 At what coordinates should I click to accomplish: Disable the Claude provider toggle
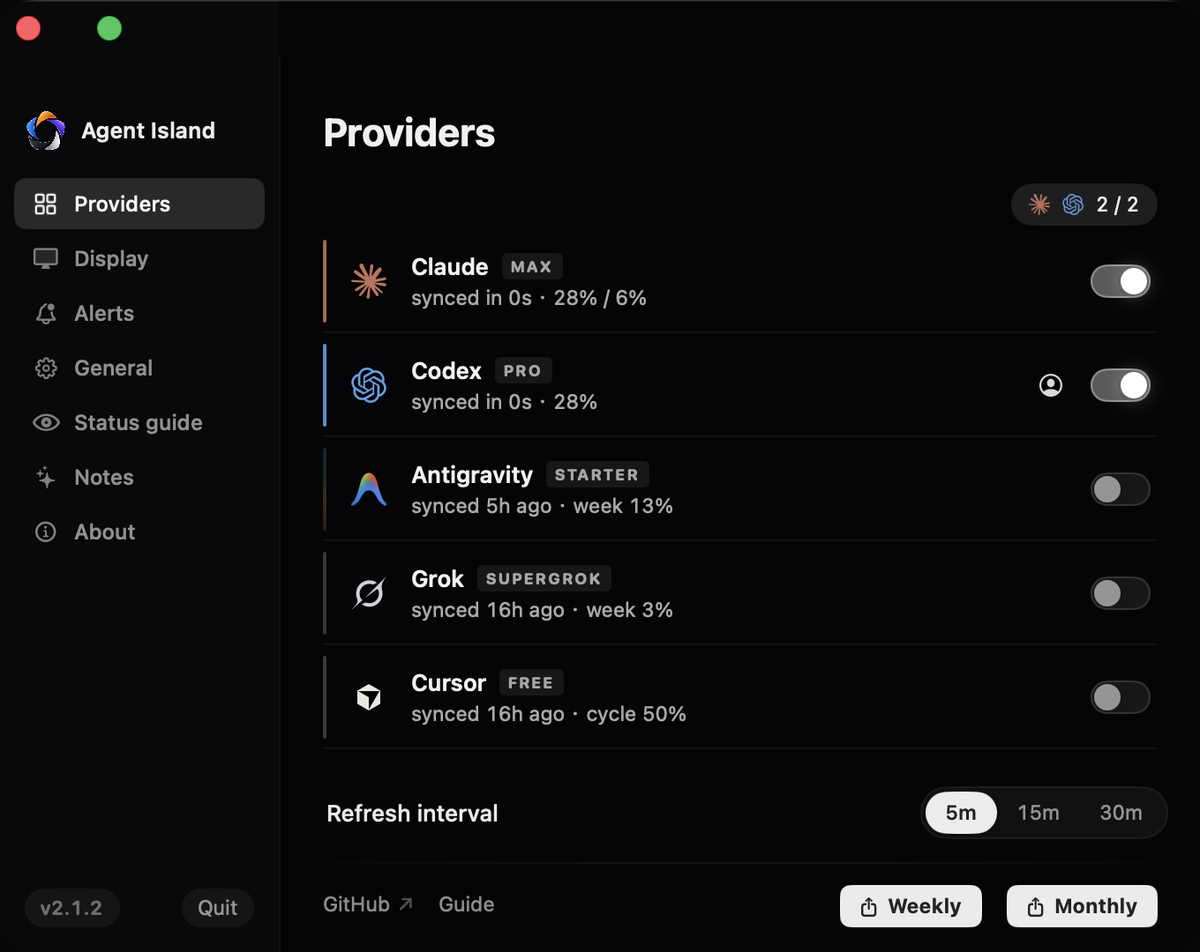pos(1120,282)
